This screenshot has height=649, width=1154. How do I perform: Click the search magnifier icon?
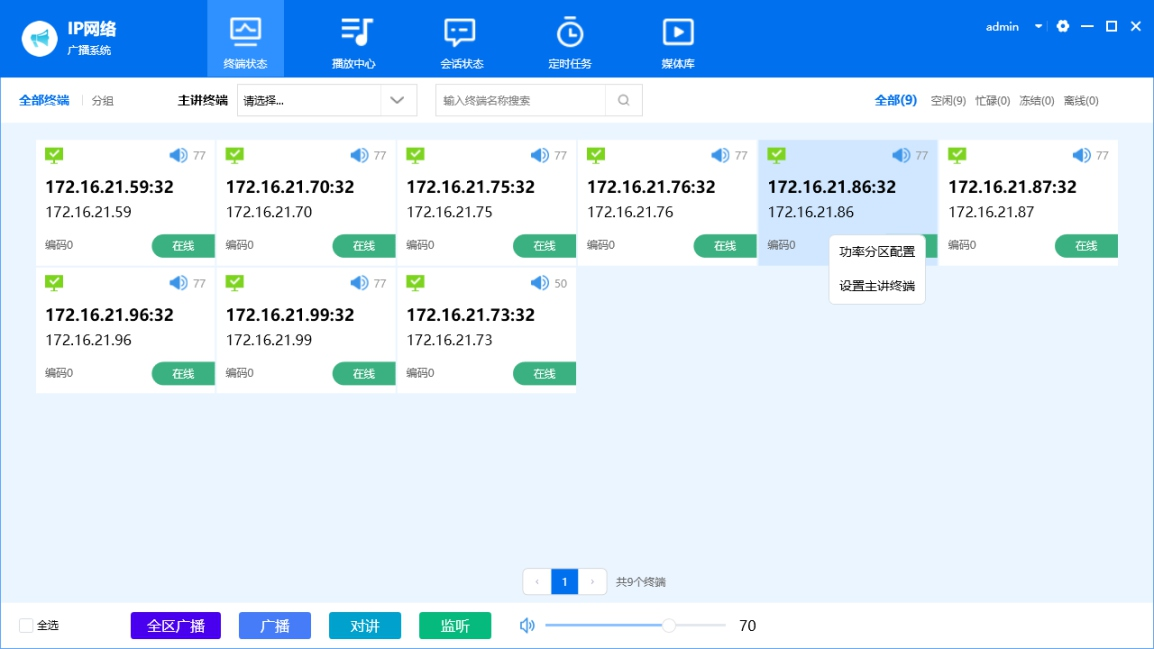pyautogui.click(x=623, y=100)
